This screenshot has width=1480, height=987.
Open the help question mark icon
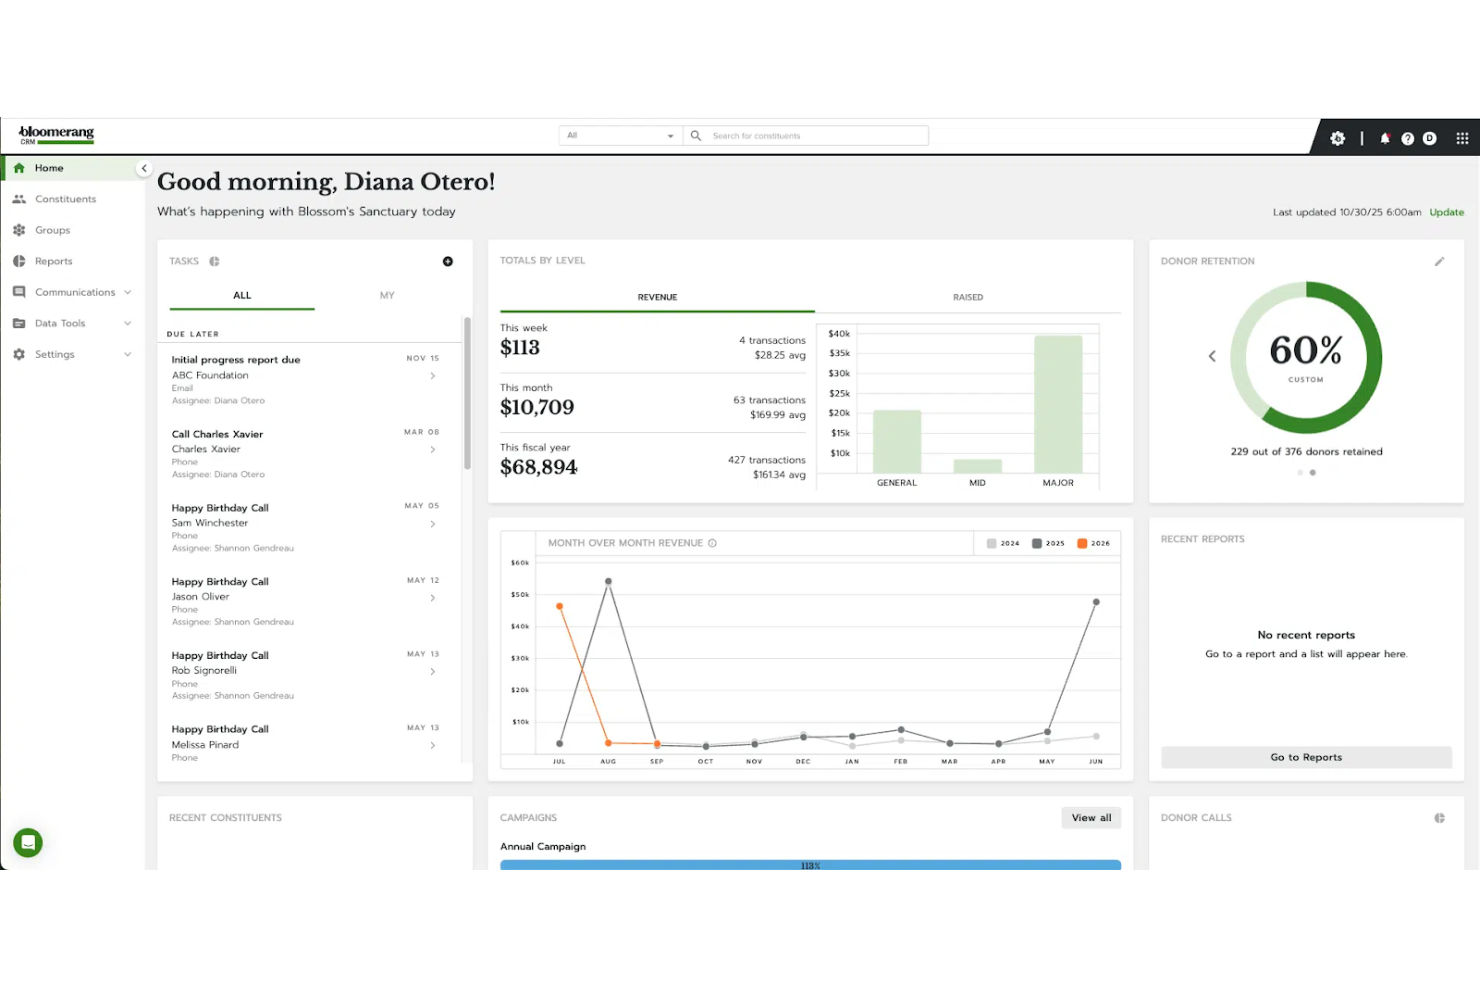(x=1407, y=139)
